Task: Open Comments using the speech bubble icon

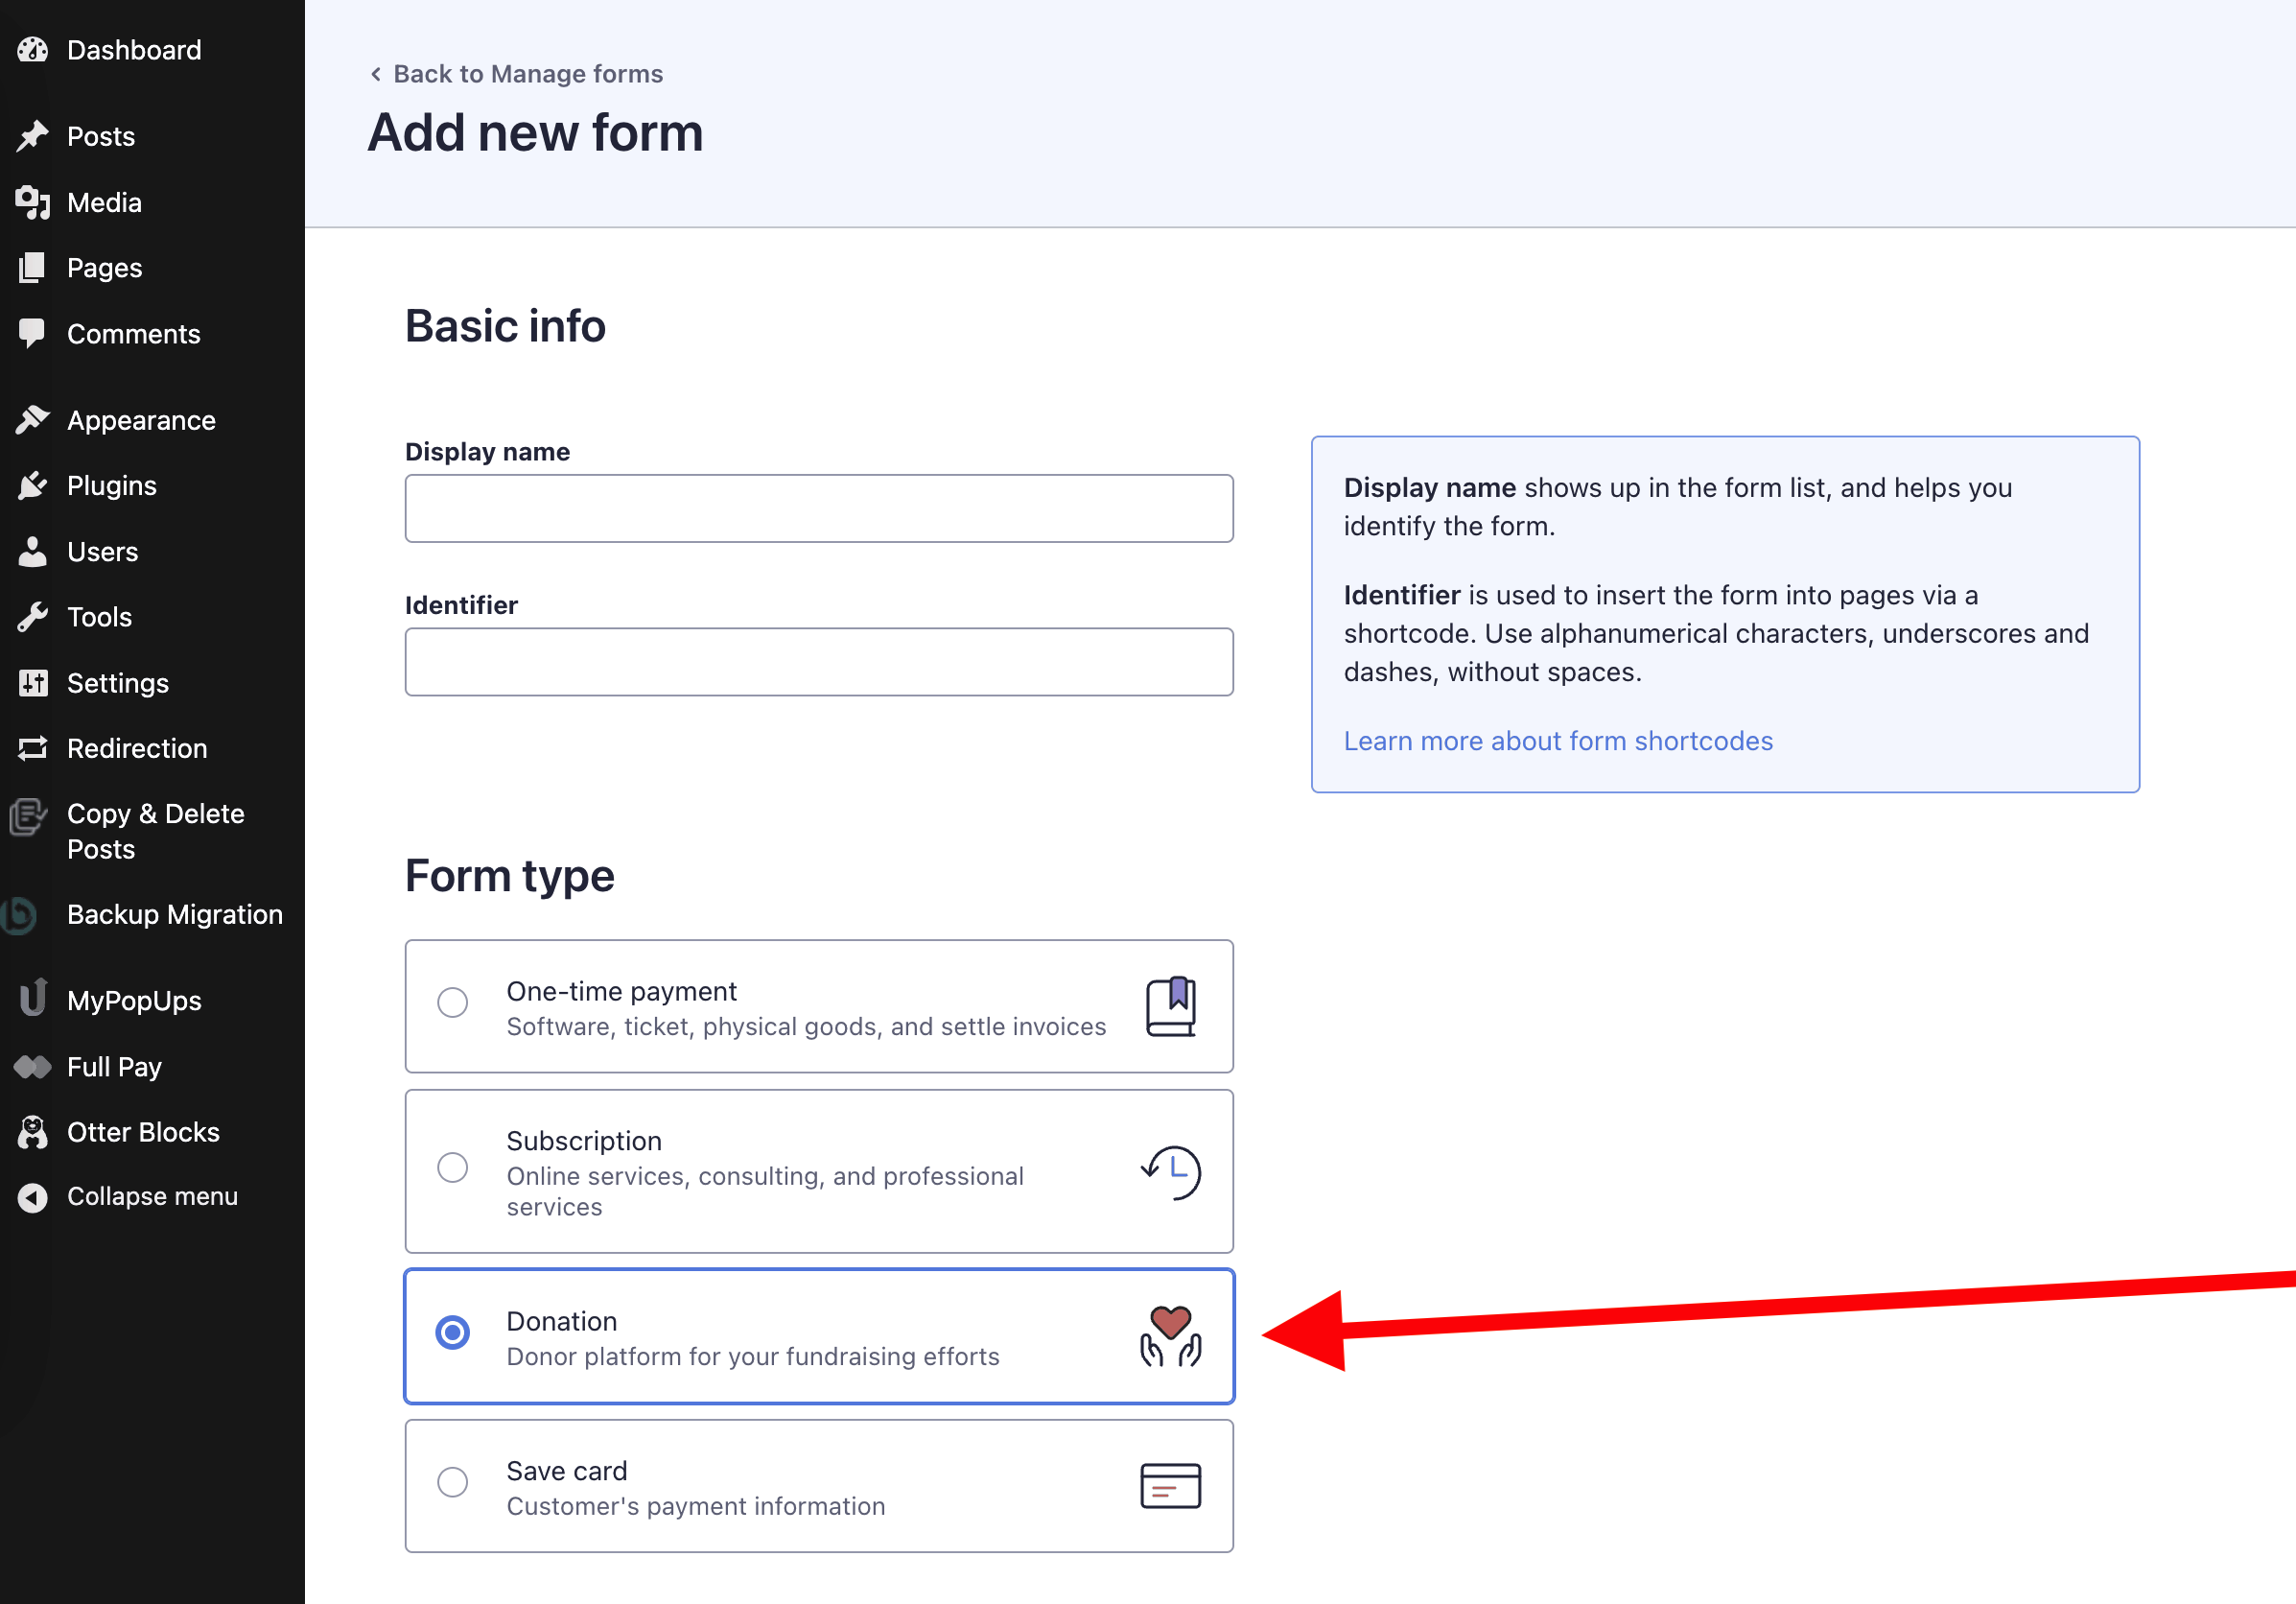Action: click(x=33, y=333)
